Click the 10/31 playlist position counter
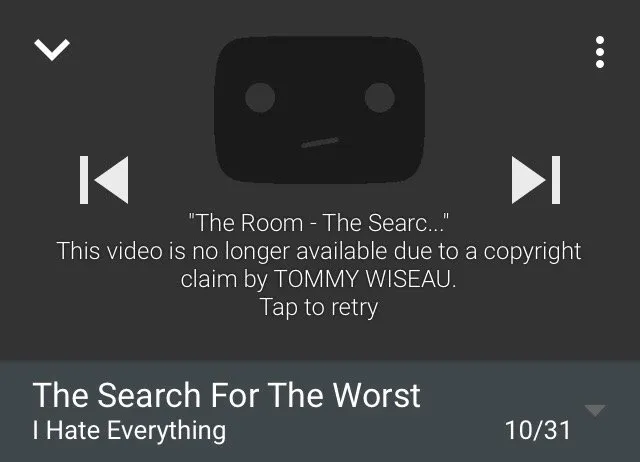The height and width of the screenshot is (462, 640). point(538,430)
